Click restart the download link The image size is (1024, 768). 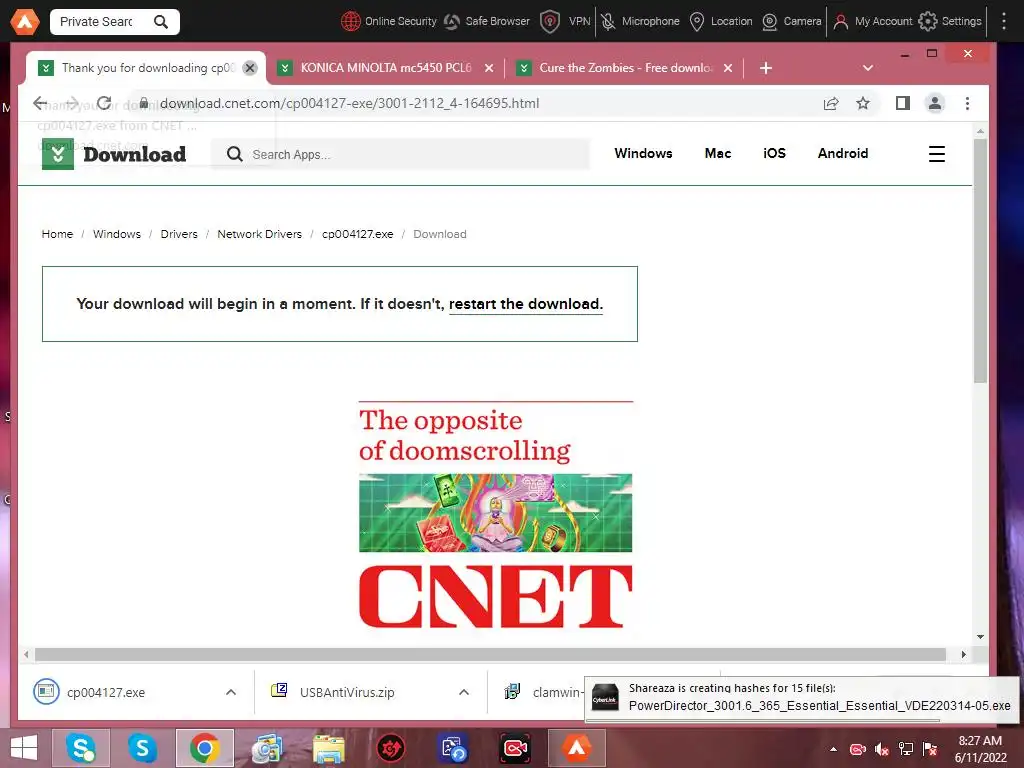(x=526, y=304)
